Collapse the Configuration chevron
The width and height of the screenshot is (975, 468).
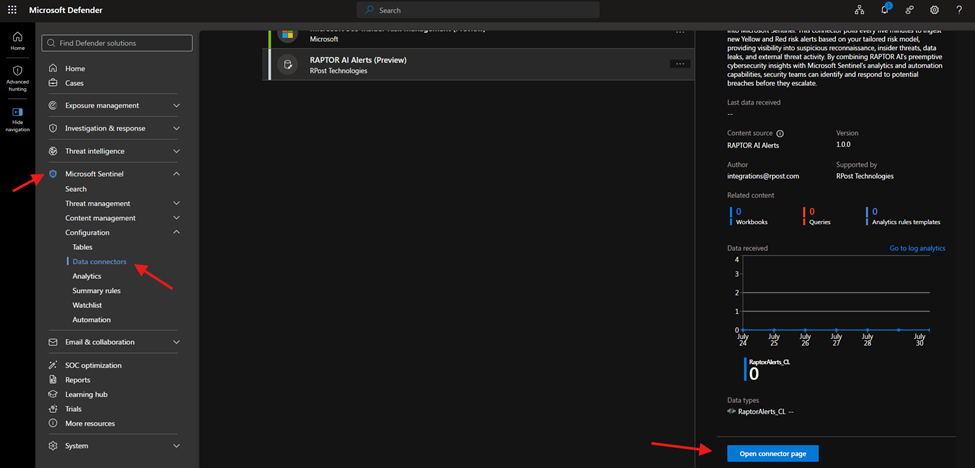coord(177,232)
